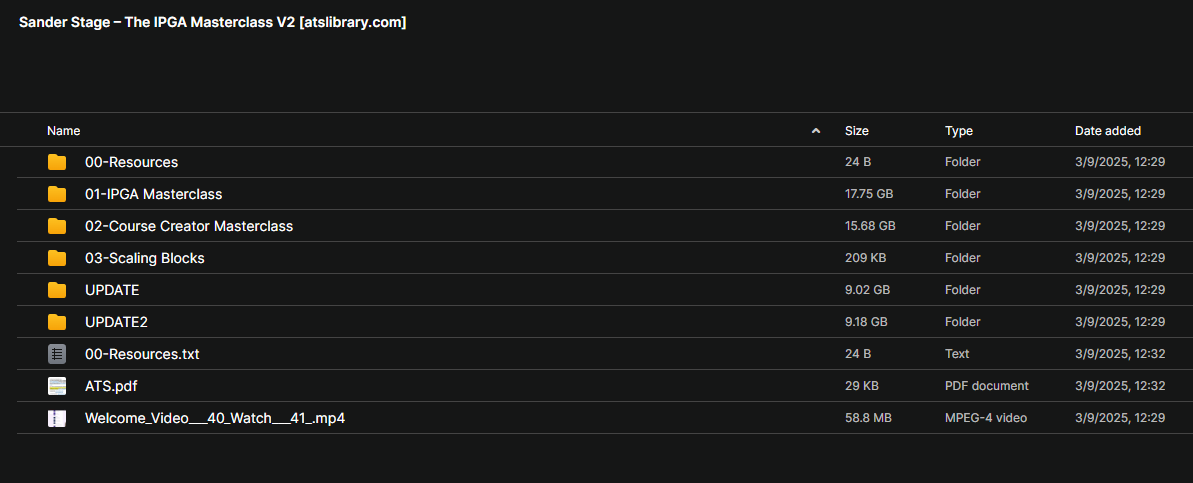Open the 01-IPGA Masterclass folder name
Screen dimensions: 1193x483
tap(154, 194)
